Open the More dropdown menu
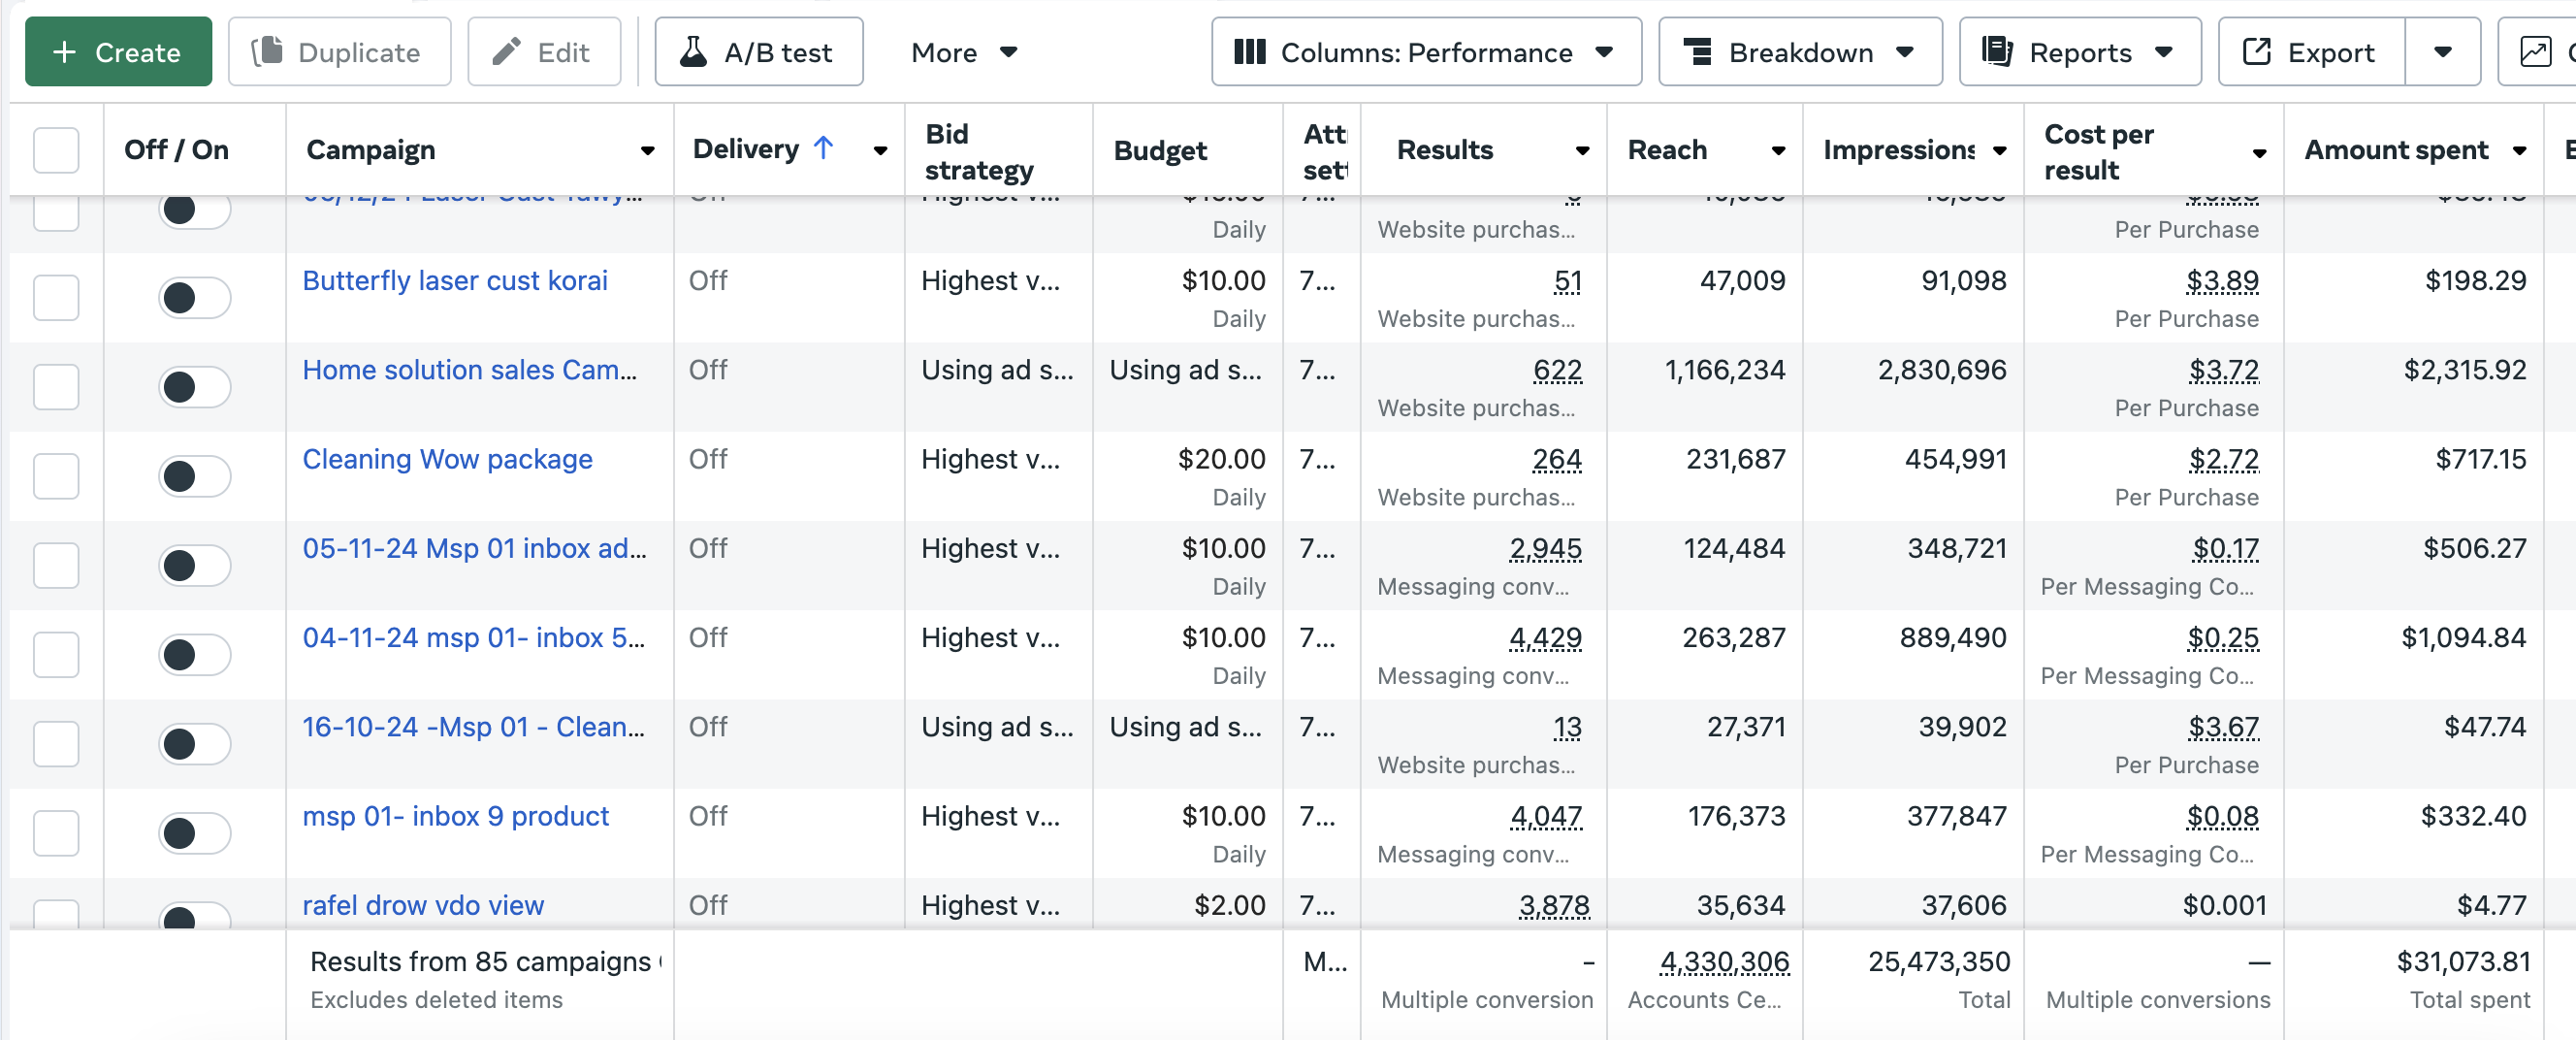The image size is (2576, 1040). click(963, 52)
